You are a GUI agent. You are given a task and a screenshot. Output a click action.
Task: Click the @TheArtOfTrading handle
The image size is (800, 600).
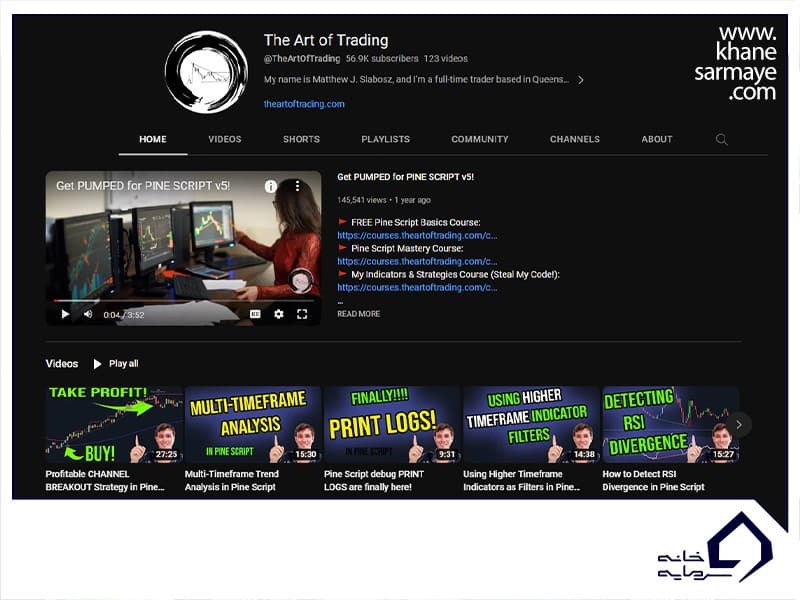(302, 59)
